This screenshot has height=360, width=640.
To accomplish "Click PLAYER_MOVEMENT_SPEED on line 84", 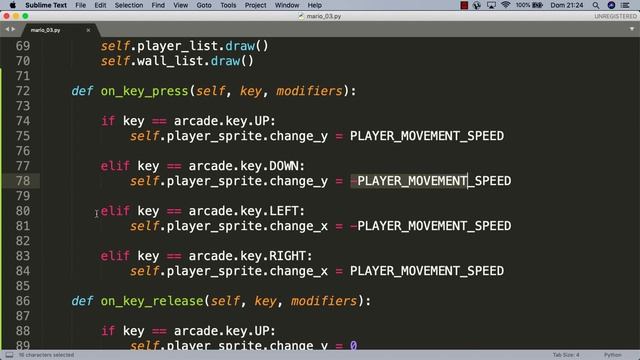I will point(427,271).
